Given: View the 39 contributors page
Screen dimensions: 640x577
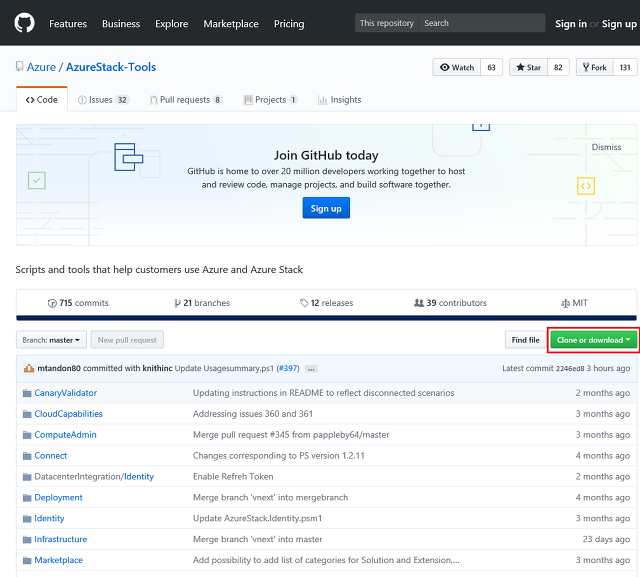Looking at the screenshot, I should point(450,303).
